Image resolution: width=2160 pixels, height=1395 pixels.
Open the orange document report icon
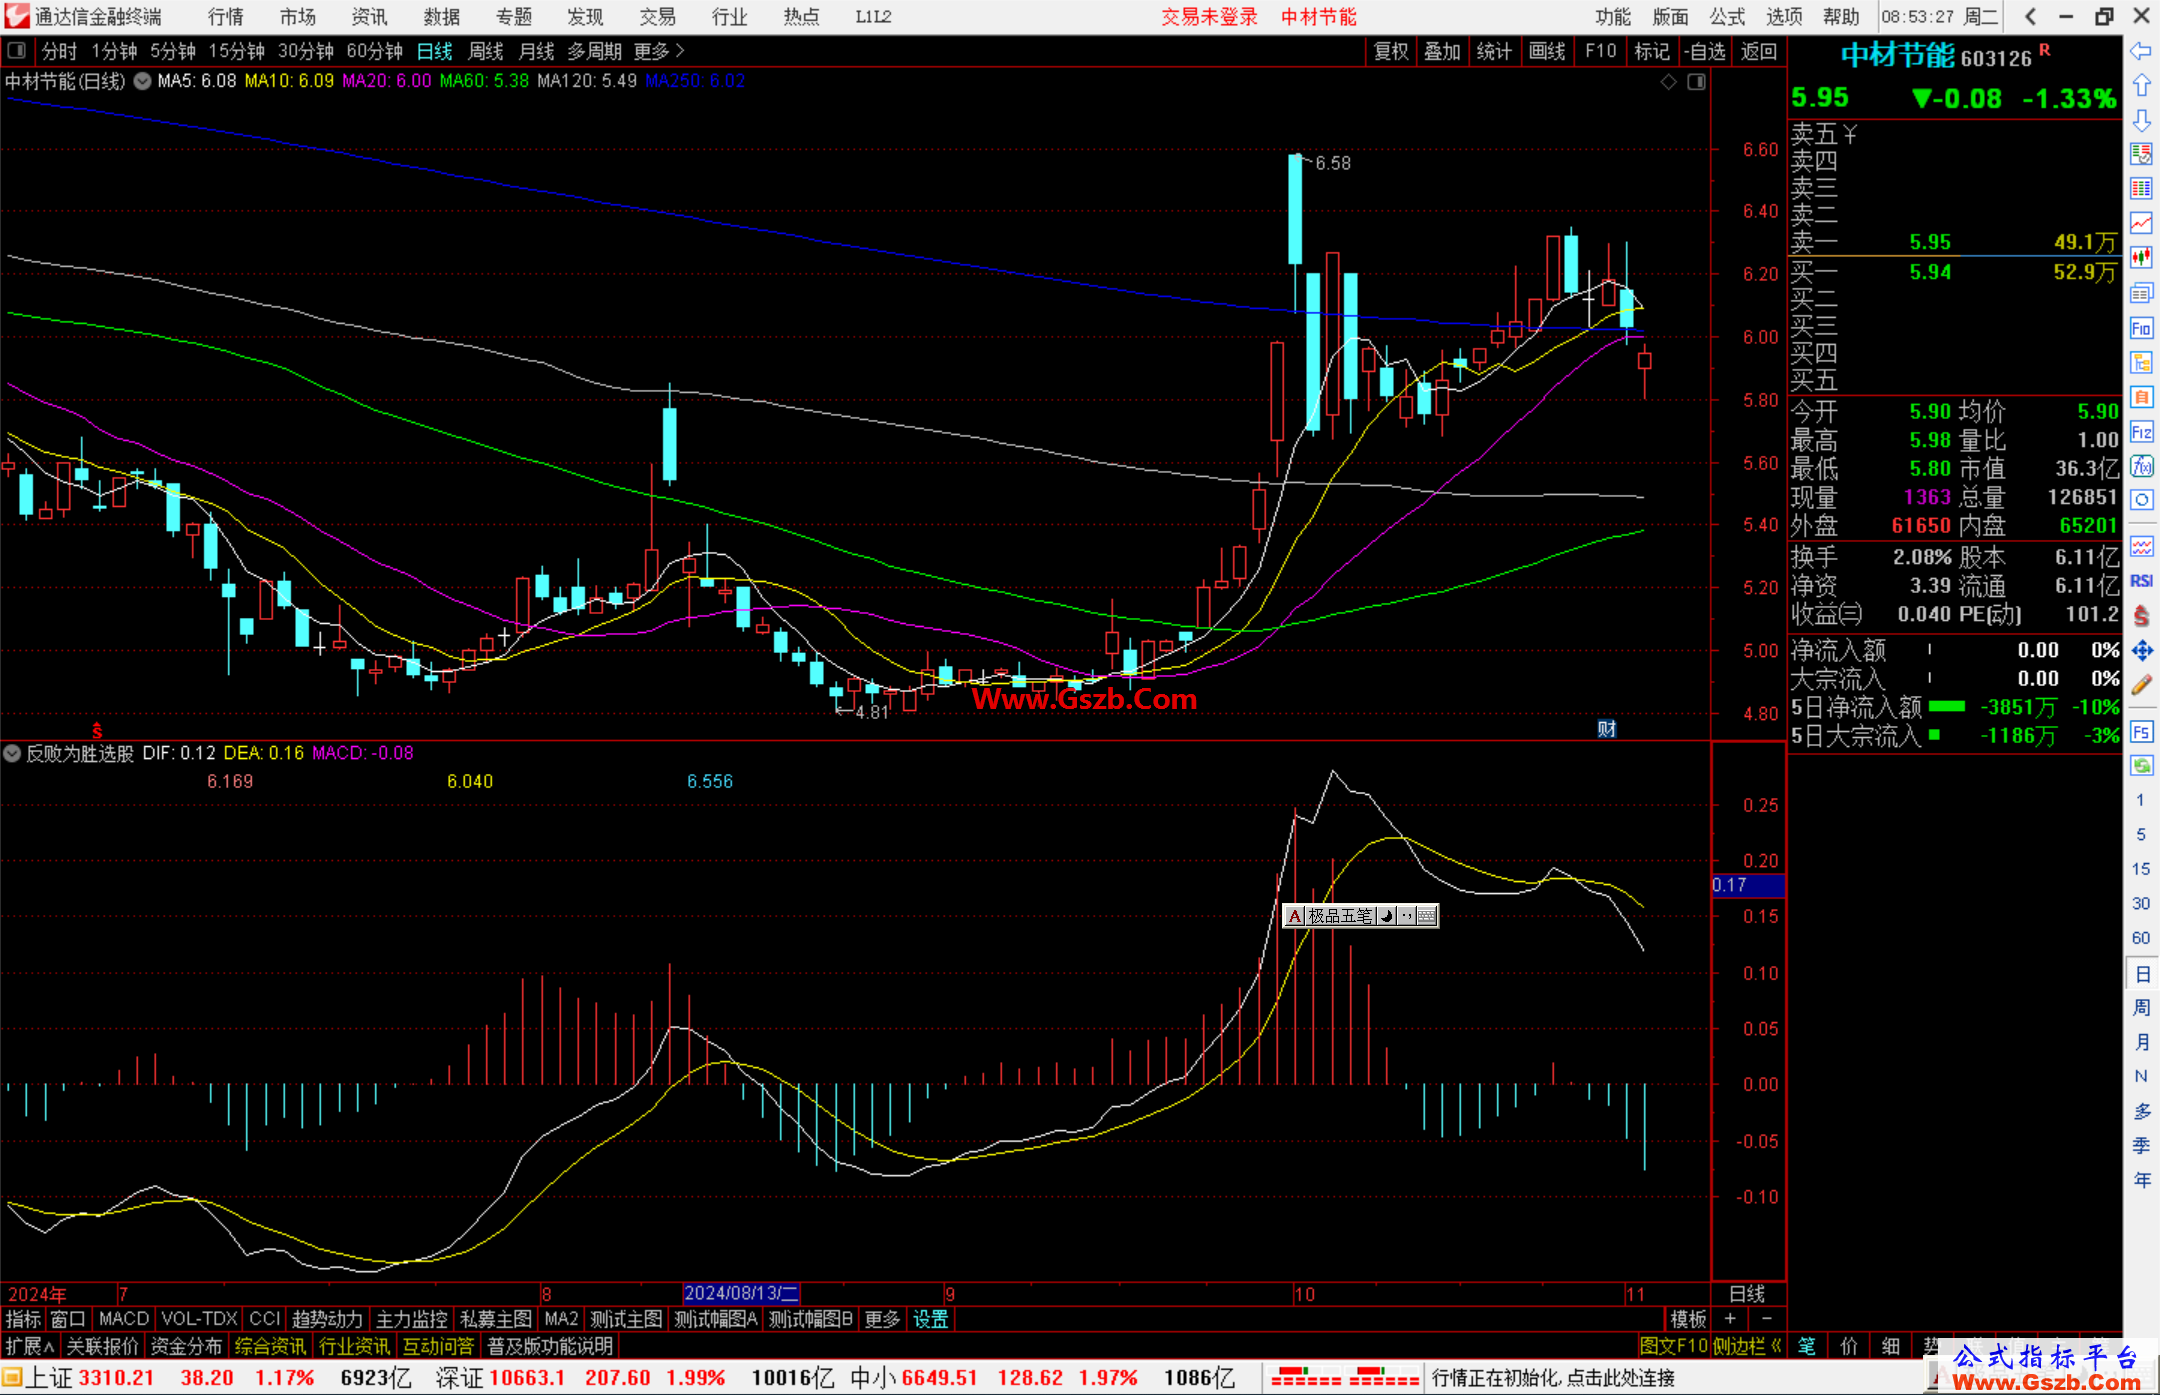coord(2141,397)
